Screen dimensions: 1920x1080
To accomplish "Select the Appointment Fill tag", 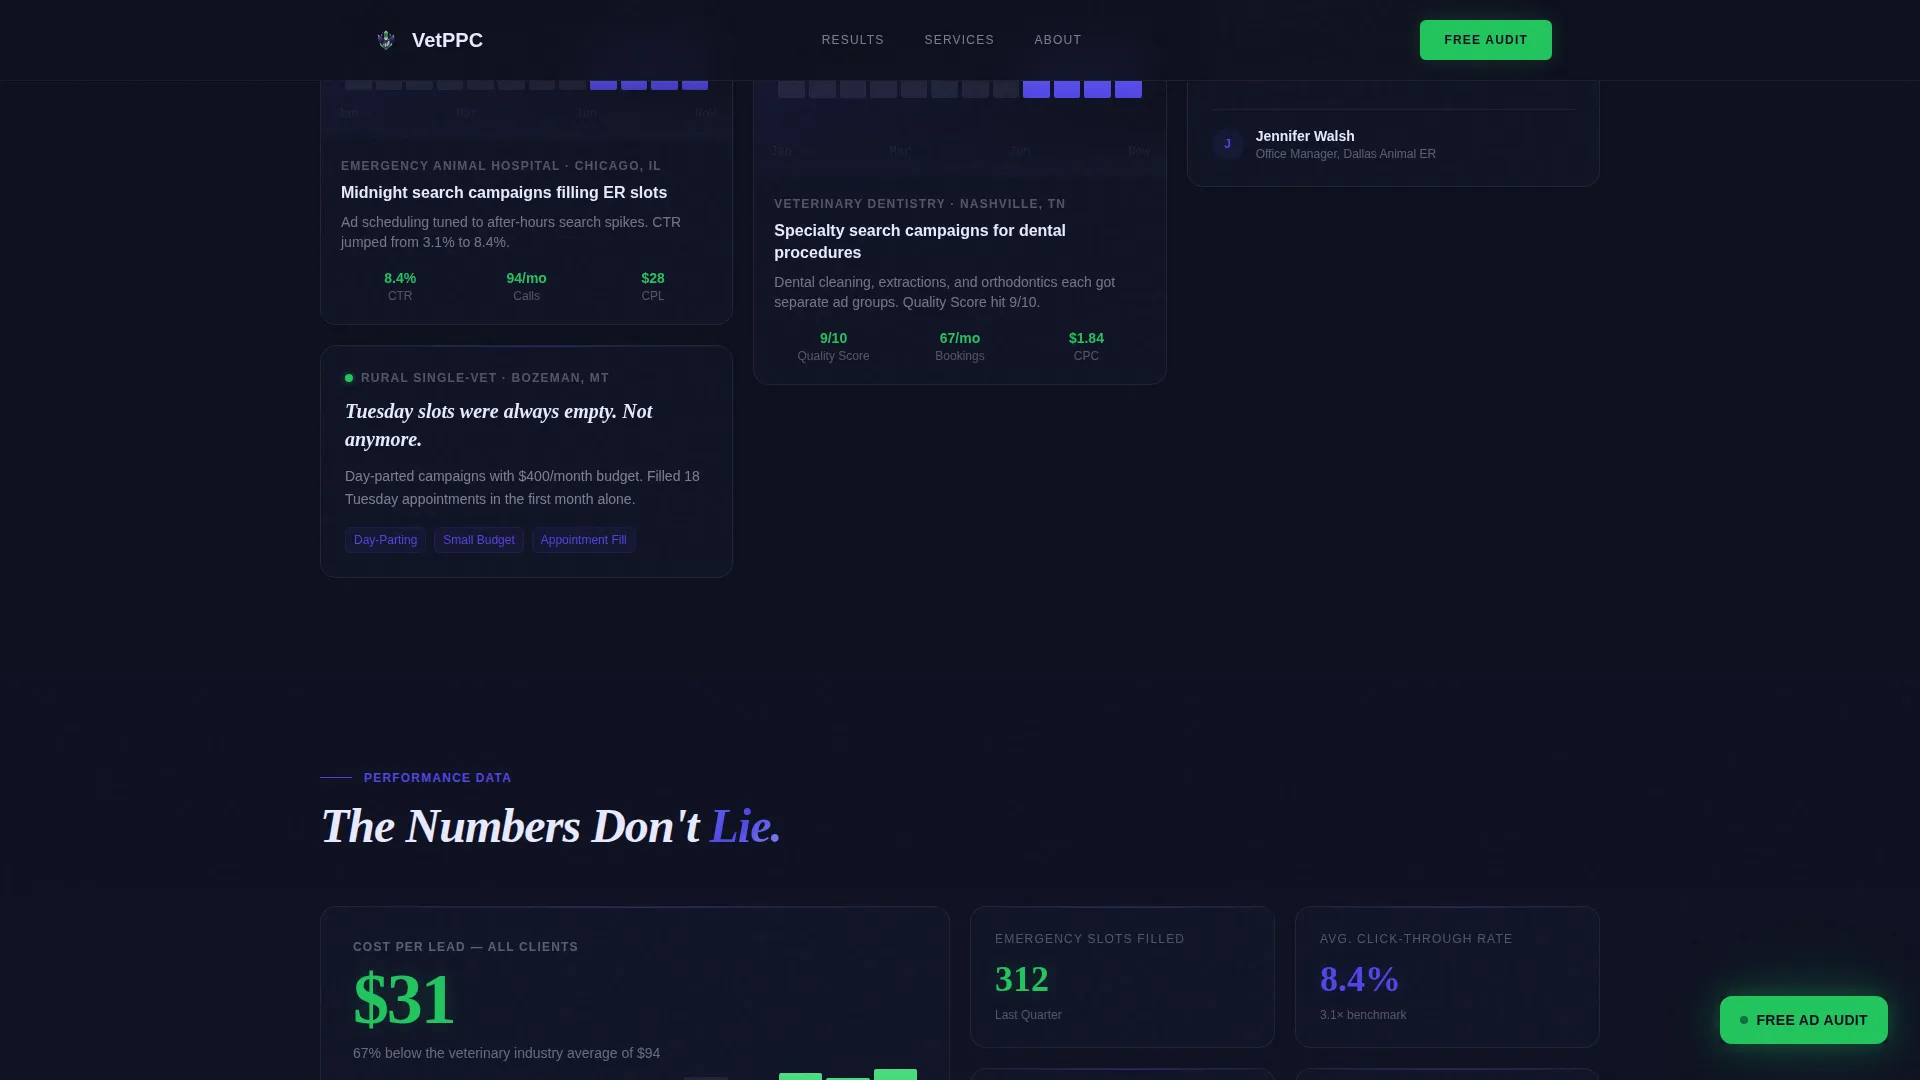I will tap(583, 540).
